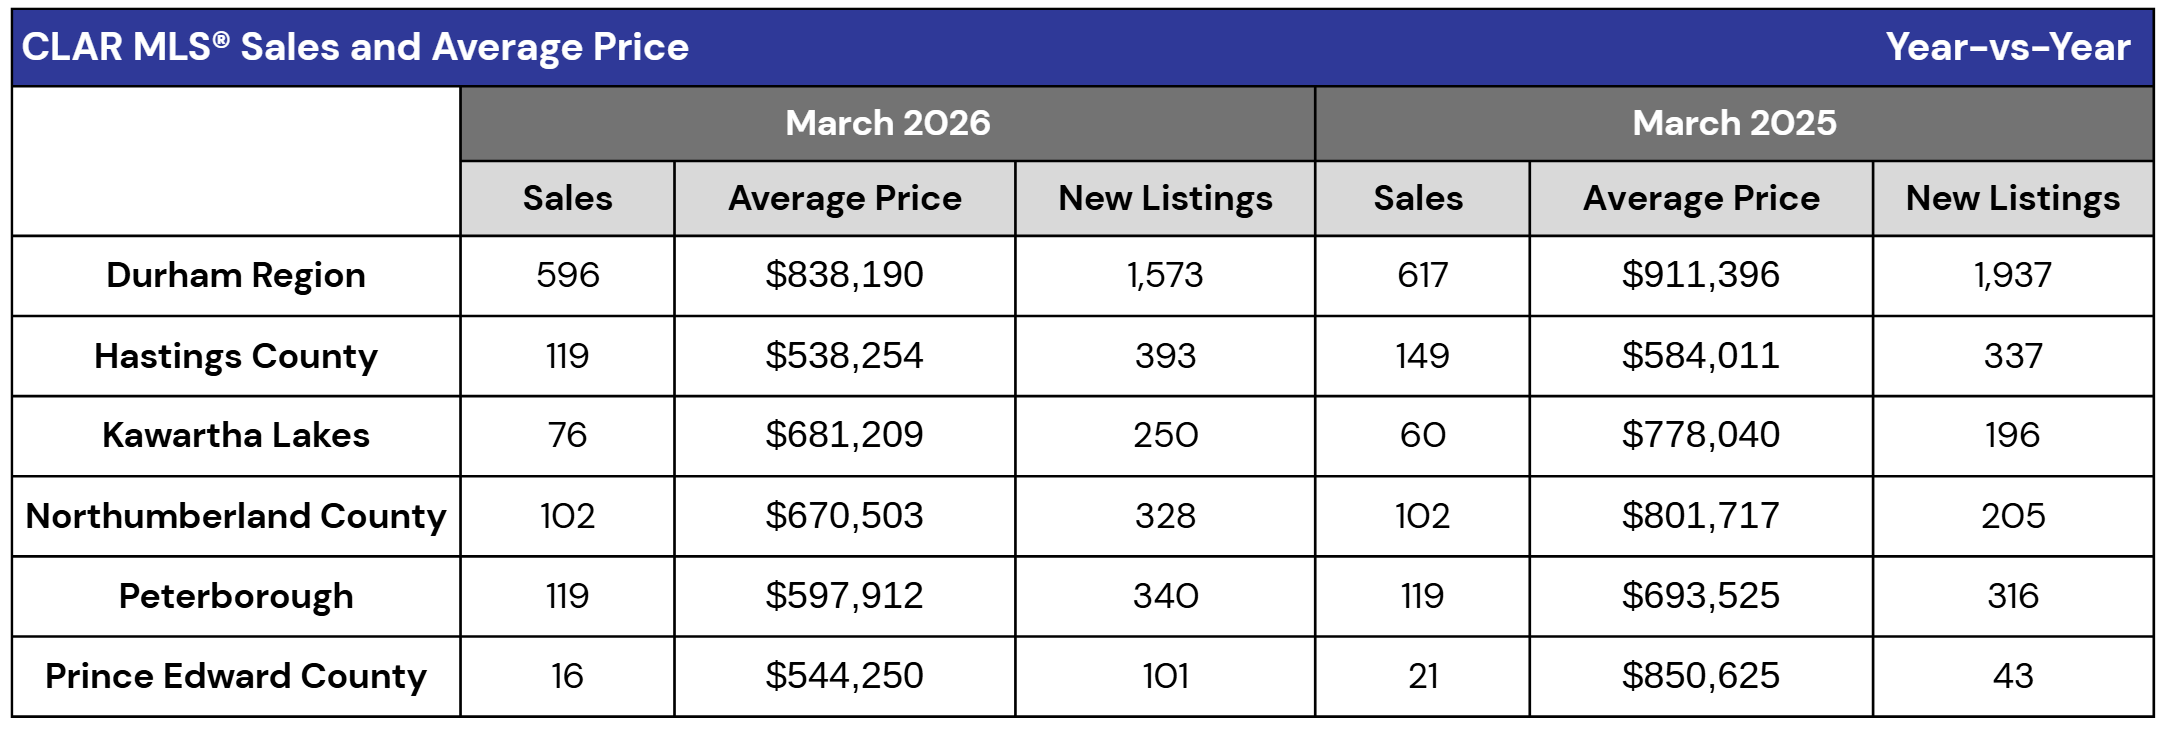Click Peterborough's $693,525 average price cell
The image size is (2162, 731).
(x=1700, y=596)
